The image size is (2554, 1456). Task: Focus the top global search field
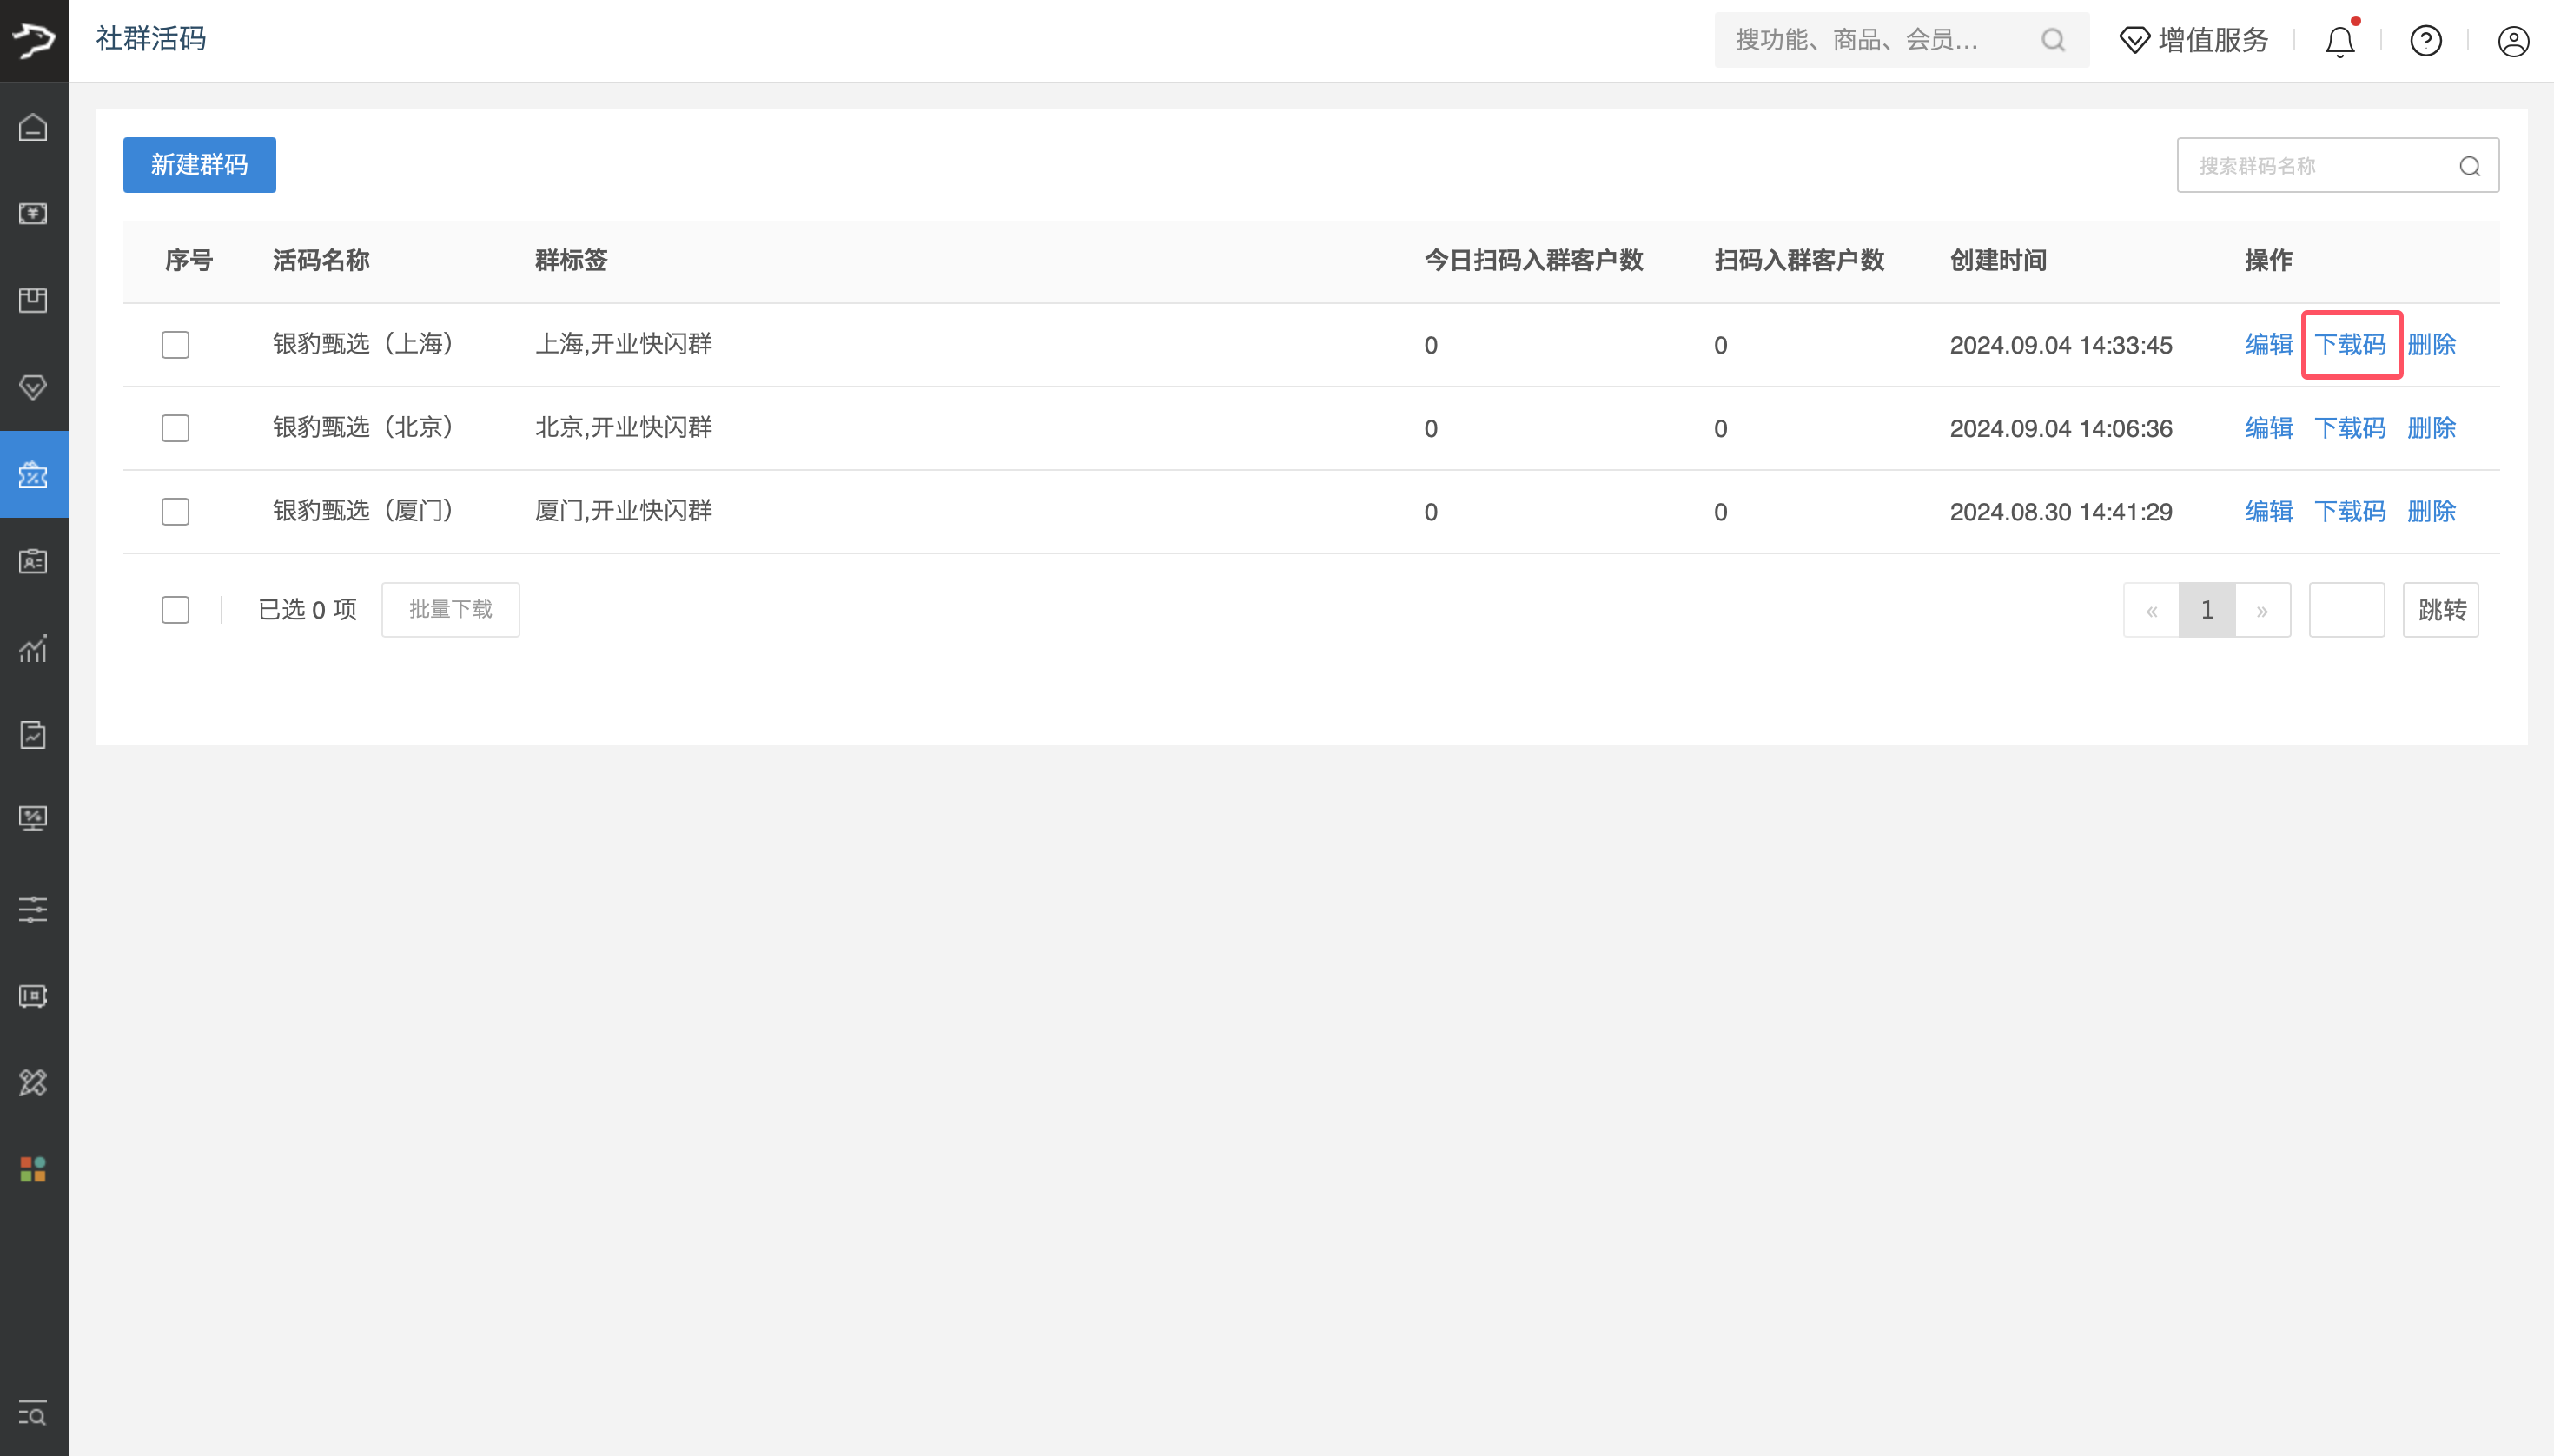[x=1901, y=40]
